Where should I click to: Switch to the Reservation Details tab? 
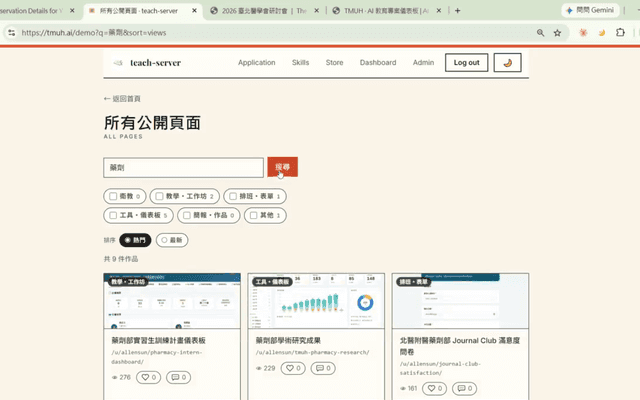point(31,11)
